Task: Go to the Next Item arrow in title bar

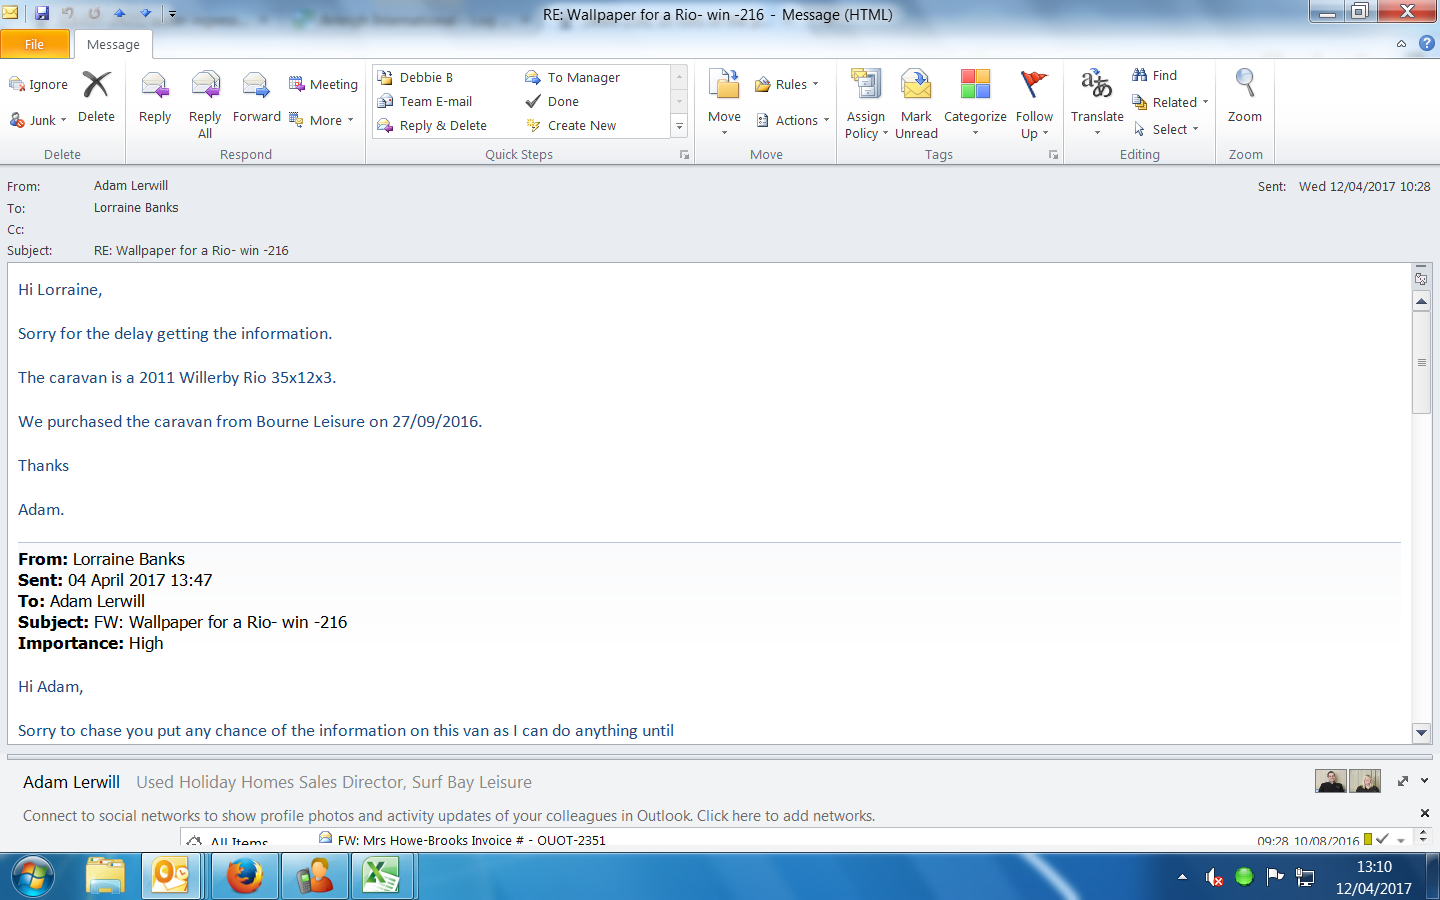Action: (x=145, y=14)
